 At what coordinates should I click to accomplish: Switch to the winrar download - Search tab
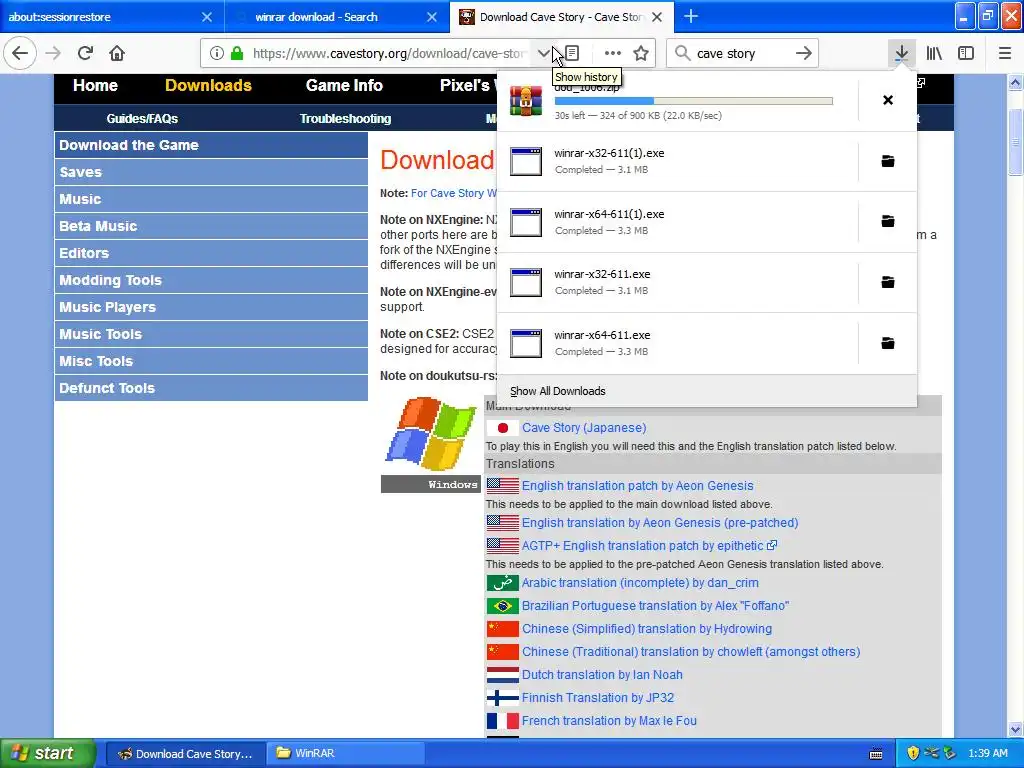coord(337,17)
